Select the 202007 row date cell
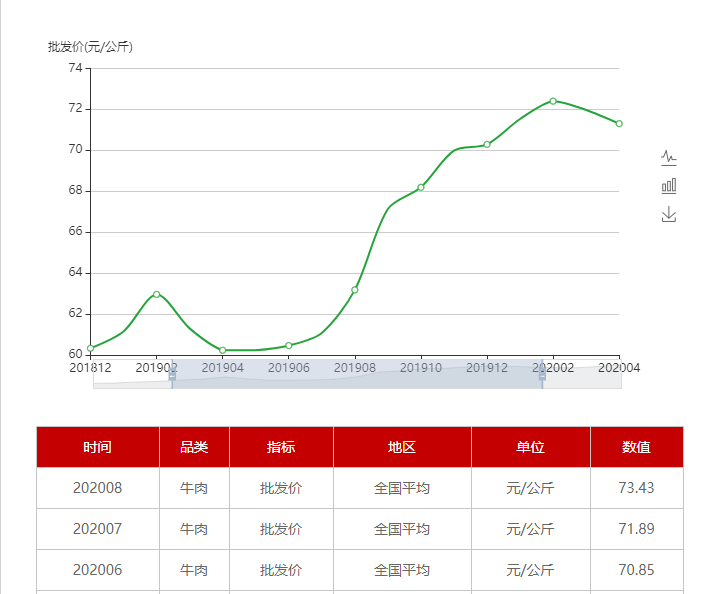The height and width of the screenshot is (594, 701). click(98, 529)
